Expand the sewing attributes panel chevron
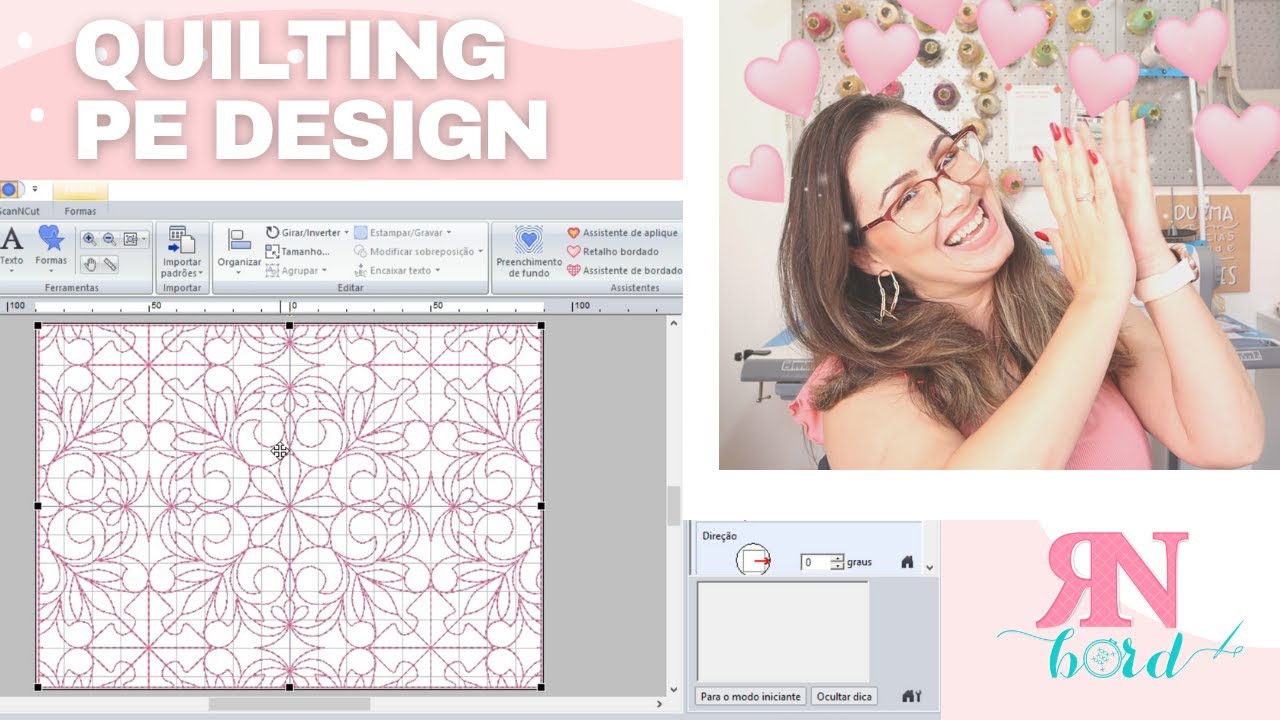 point(930,567)
